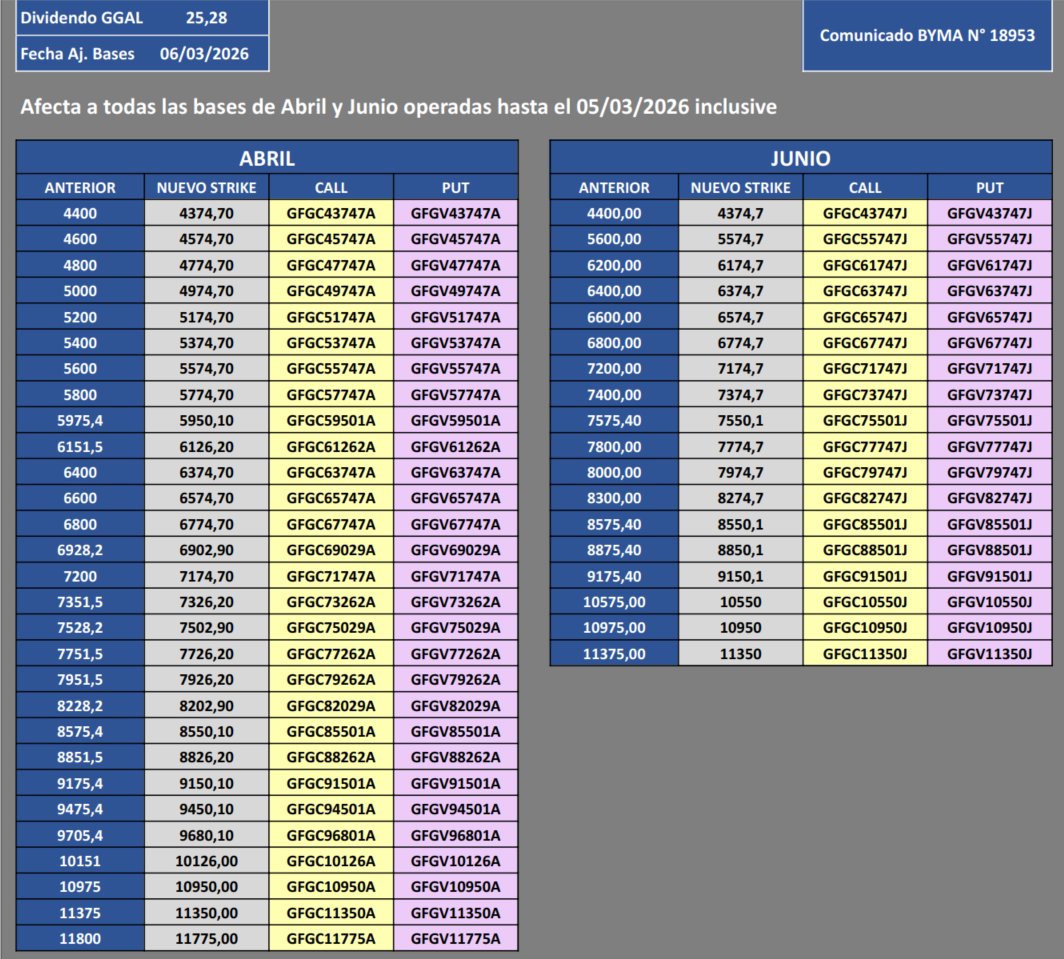Select put code GFGV10950J
This screenshot has height=959, width=1064.
[x=989, y=628]
